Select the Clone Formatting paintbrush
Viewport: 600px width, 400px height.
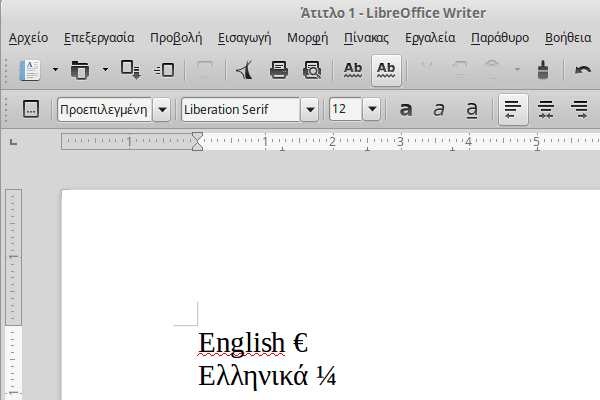(x=543, y=70)
